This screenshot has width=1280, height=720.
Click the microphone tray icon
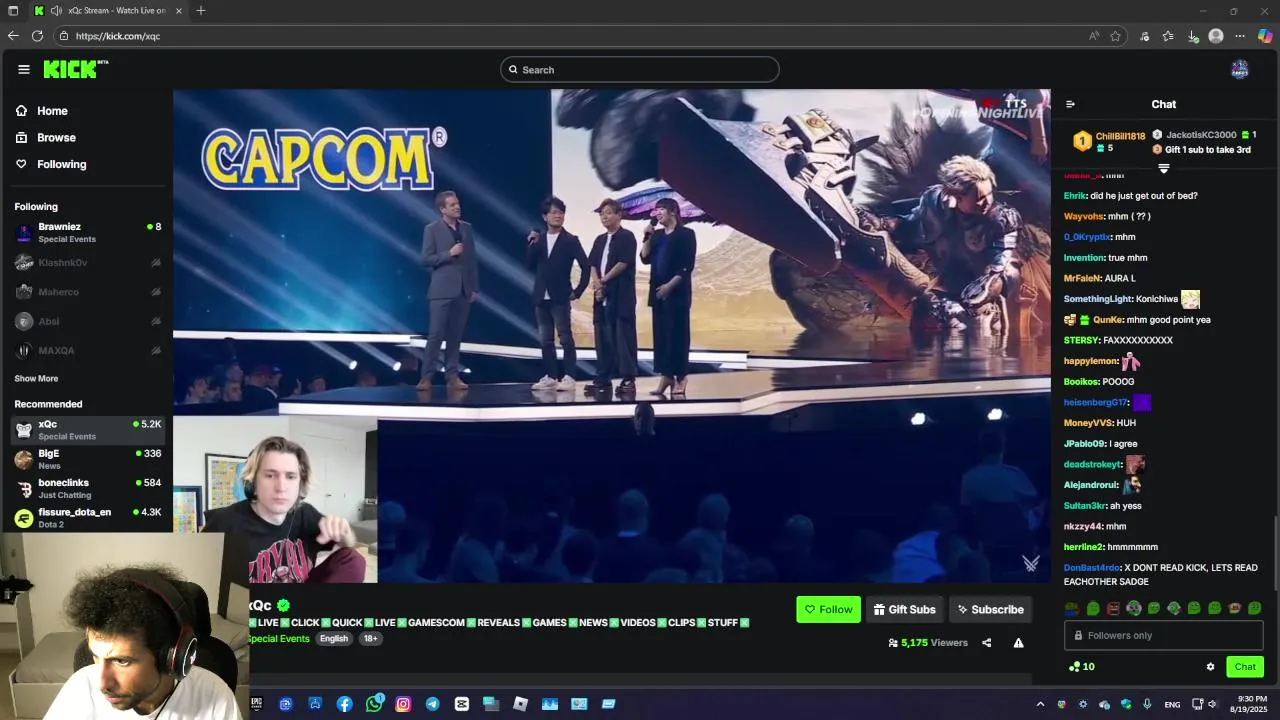(x=1147, y=704)
